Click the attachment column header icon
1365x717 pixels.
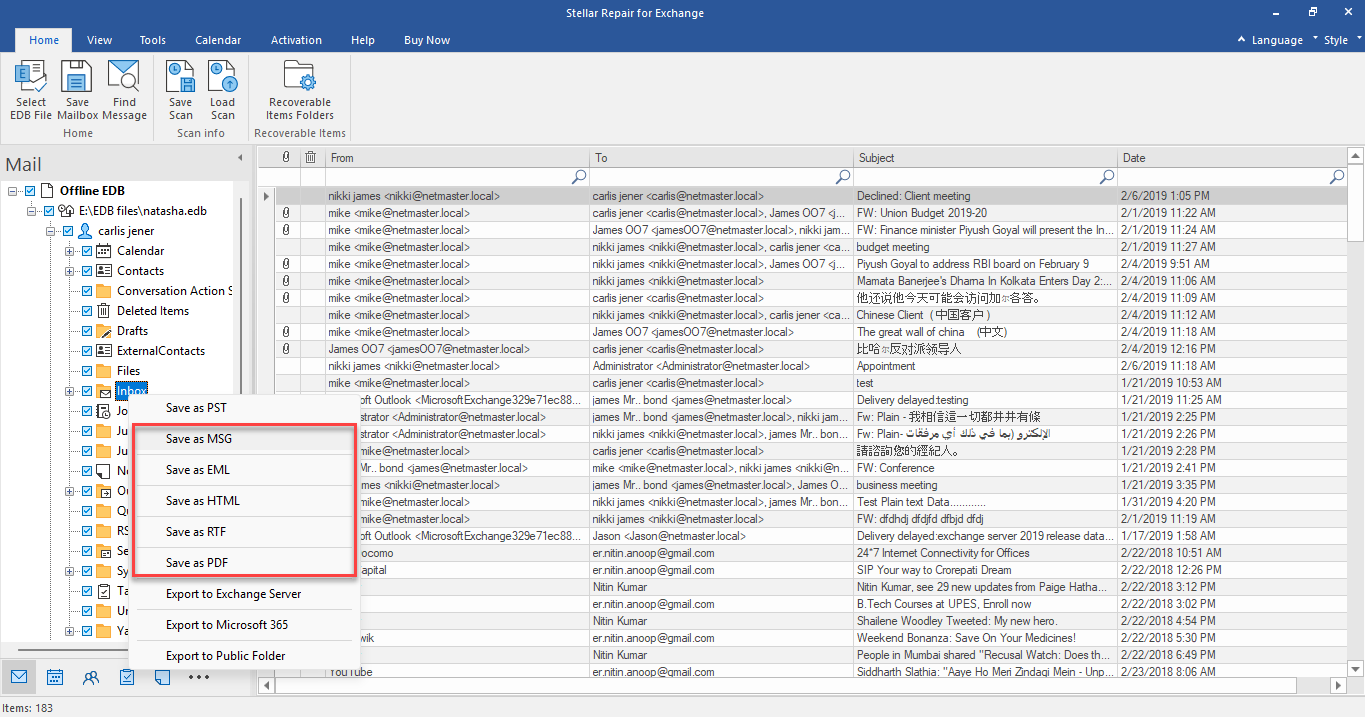pos(286,157)
